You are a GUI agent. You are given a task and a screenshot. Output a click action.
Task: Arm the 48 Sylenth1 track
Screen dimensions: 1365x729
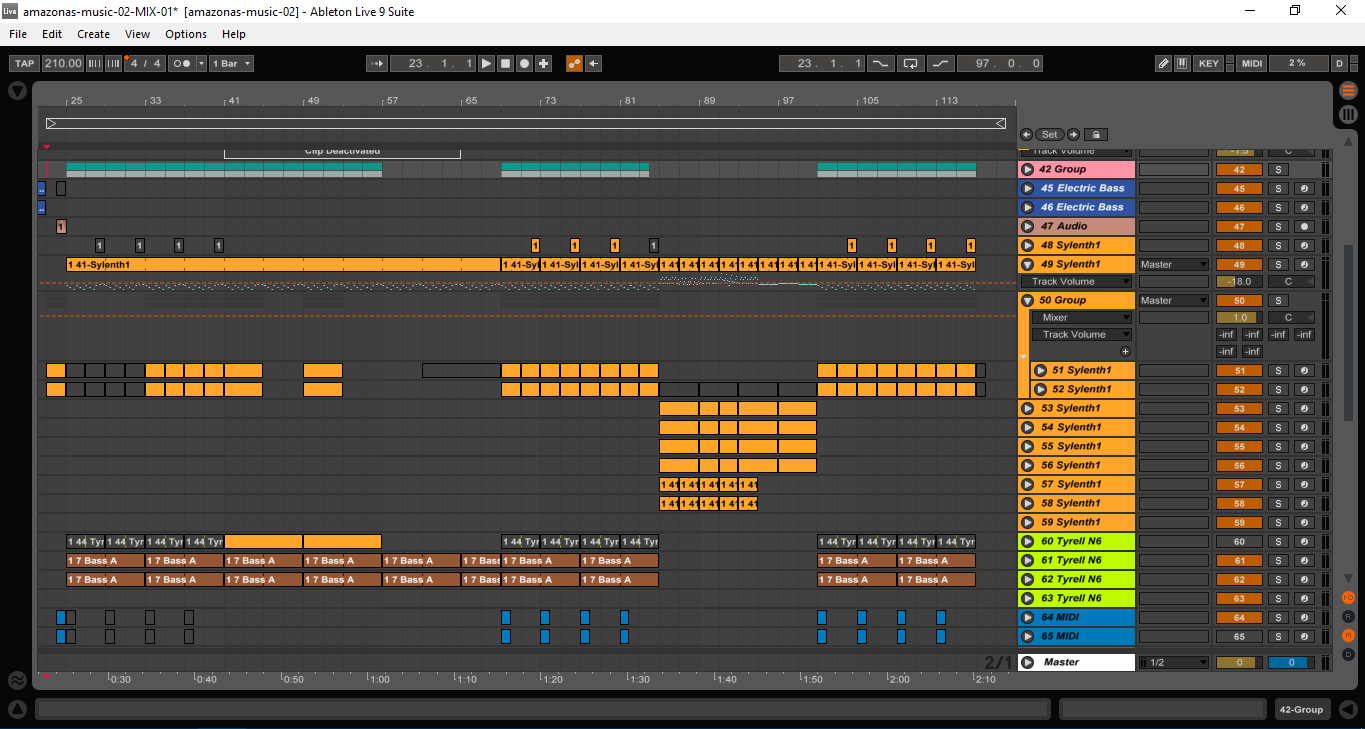pos(1304,246)
